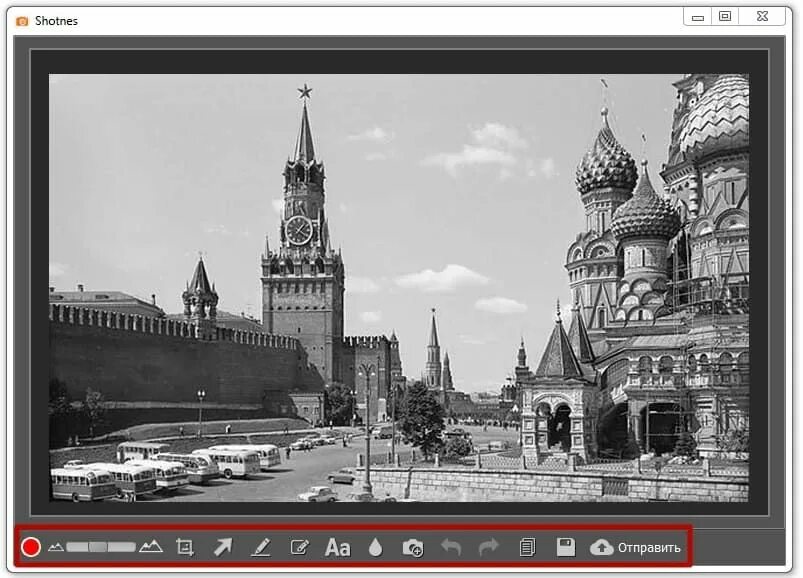Screen dimensions: 803x578
Task: Copy image to clipboard icon
Action: click(x=527, y=547)
